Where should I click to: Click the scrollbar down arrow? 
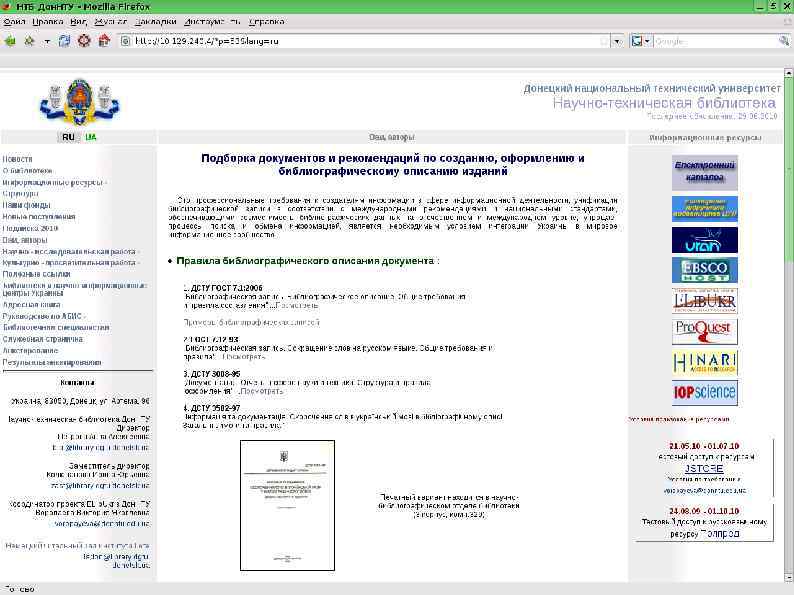[788, 577]
